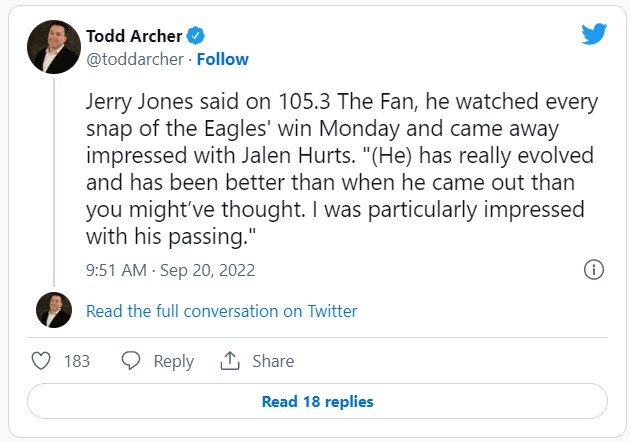630x442 pixels.
Task: Read the full conversation on Twitter
Action: tap(221, 311)
